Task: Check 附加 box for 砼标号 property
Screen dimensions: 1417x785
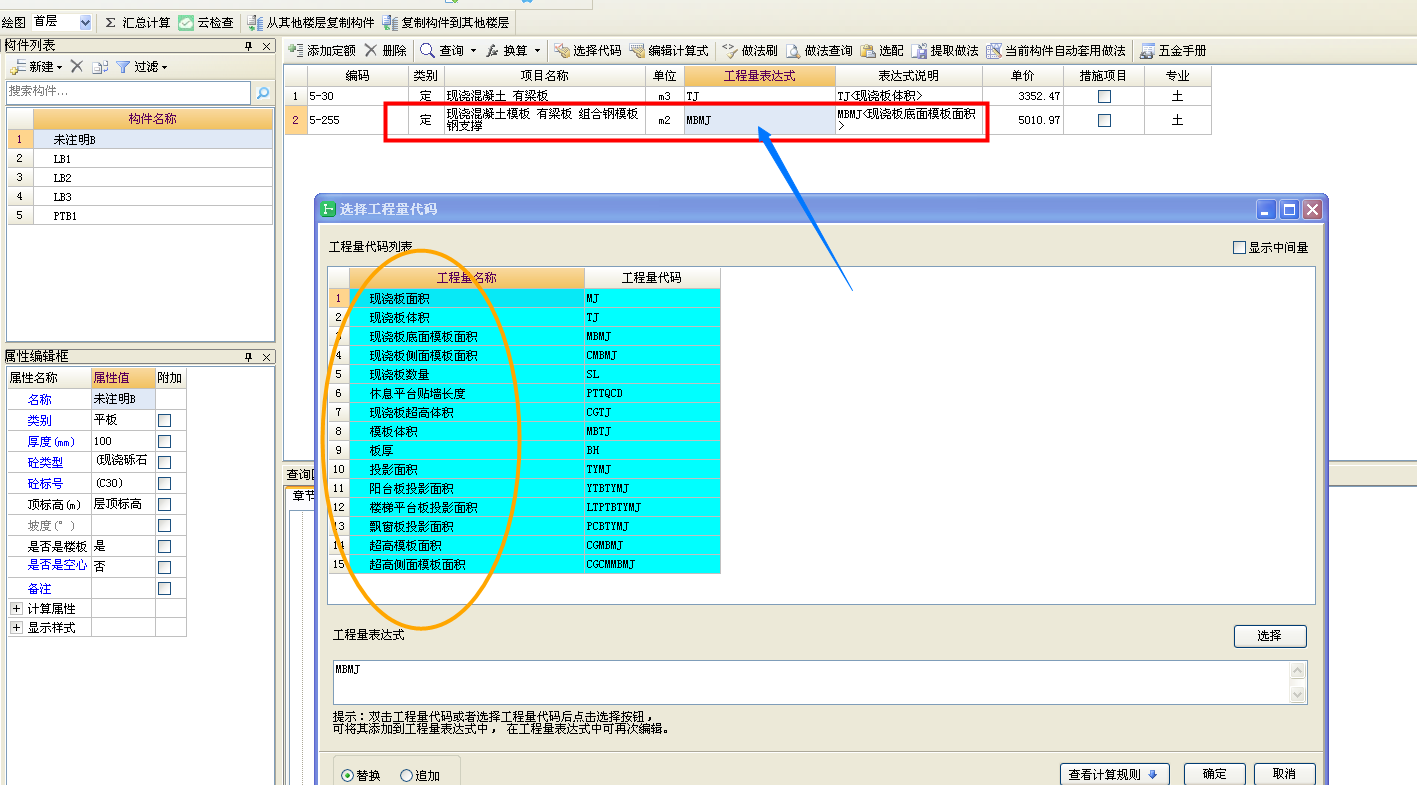Action: point(165,483)
